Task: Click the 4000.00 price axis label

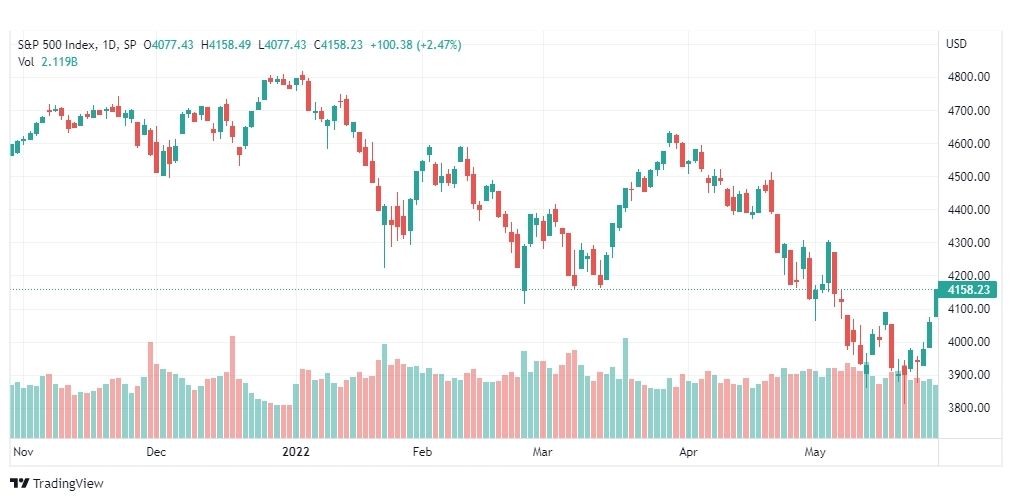Action: tap(967, 342)
